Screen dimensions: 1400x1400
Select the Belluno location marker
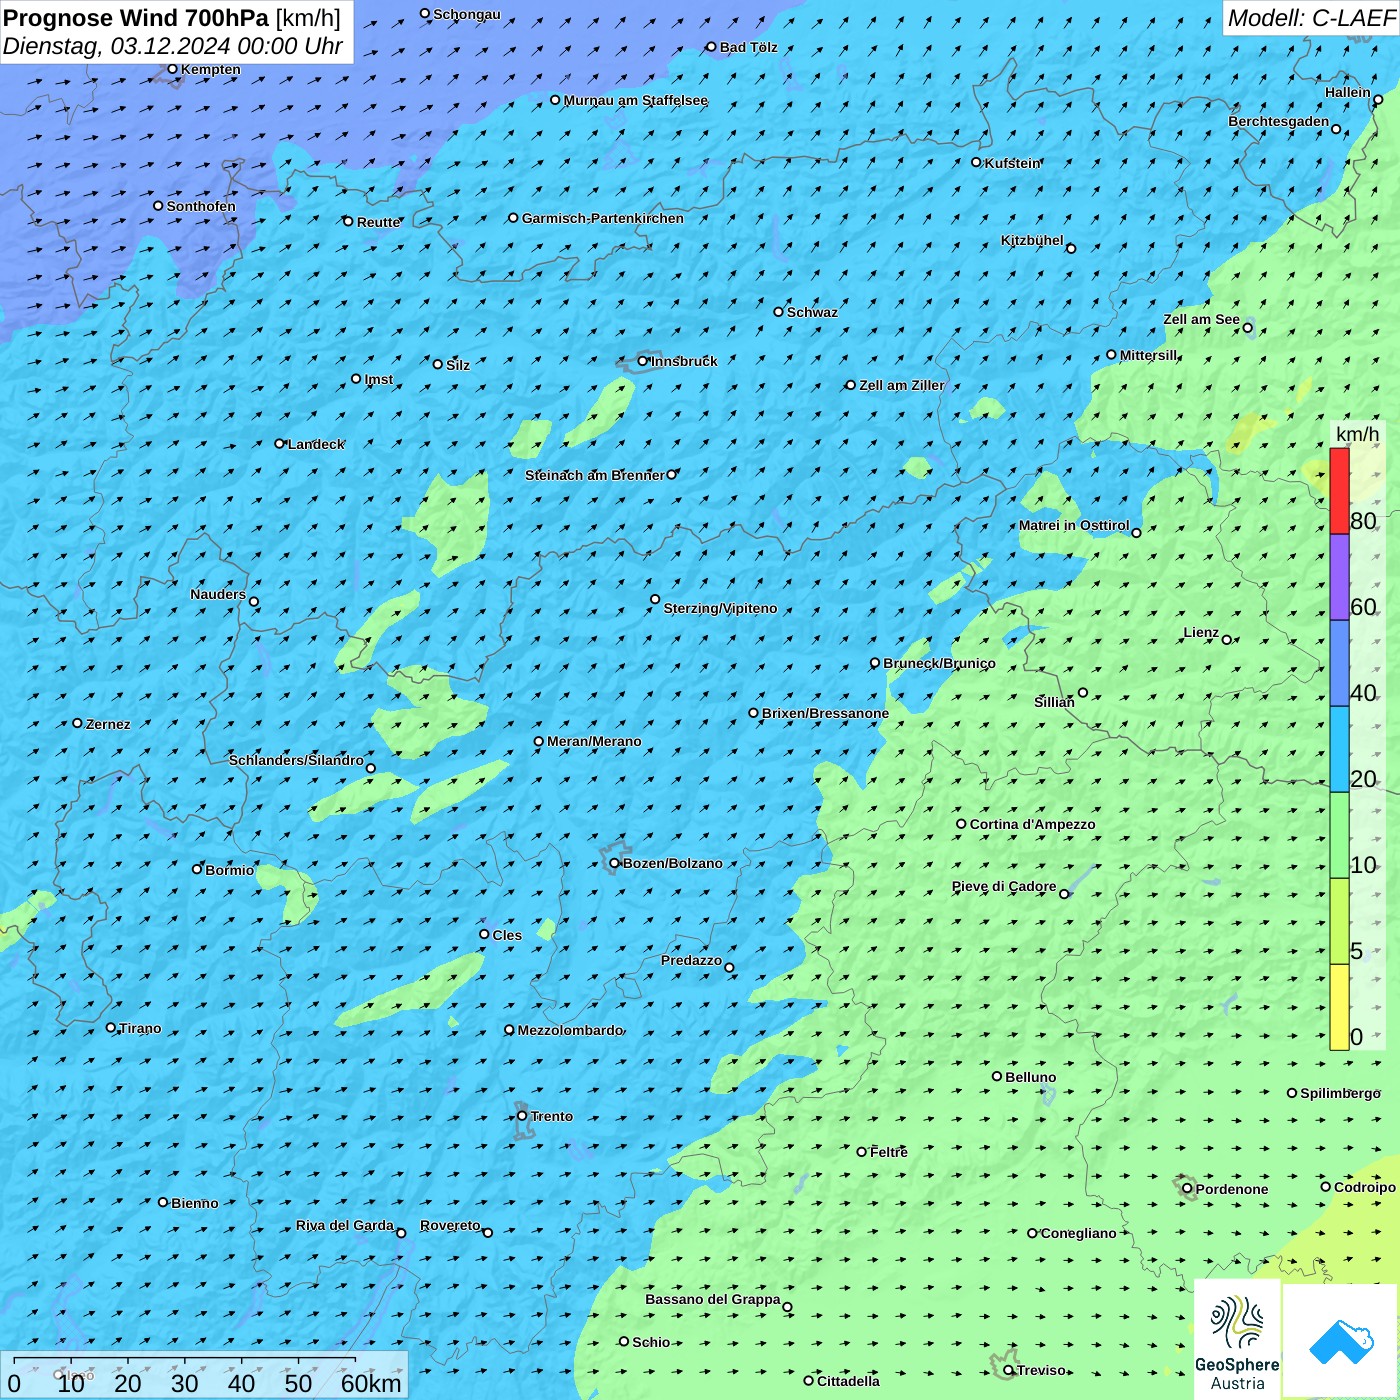997,1076
